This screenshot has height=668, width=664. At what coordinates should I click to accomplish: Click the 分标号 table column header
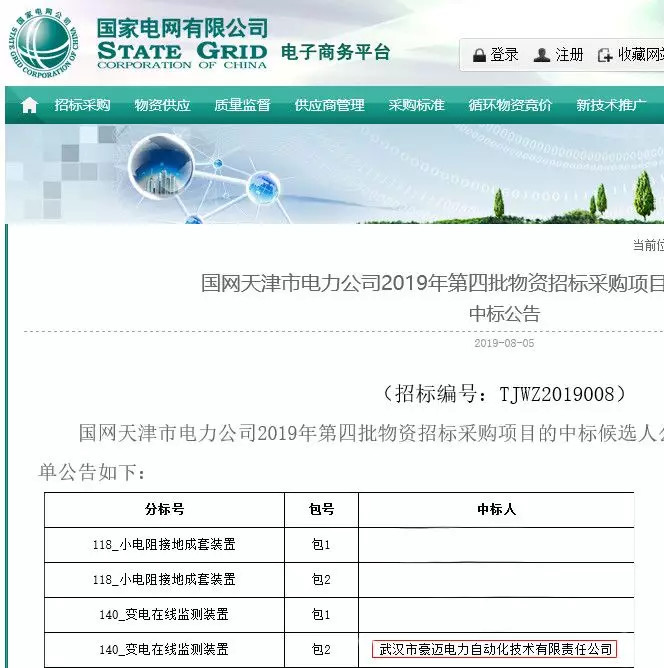point(164,509)
